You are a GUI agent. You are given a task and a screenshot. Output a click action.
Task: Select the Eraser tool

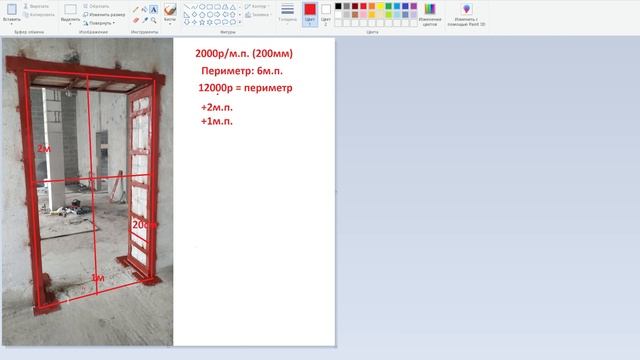[x=136, y=20]
